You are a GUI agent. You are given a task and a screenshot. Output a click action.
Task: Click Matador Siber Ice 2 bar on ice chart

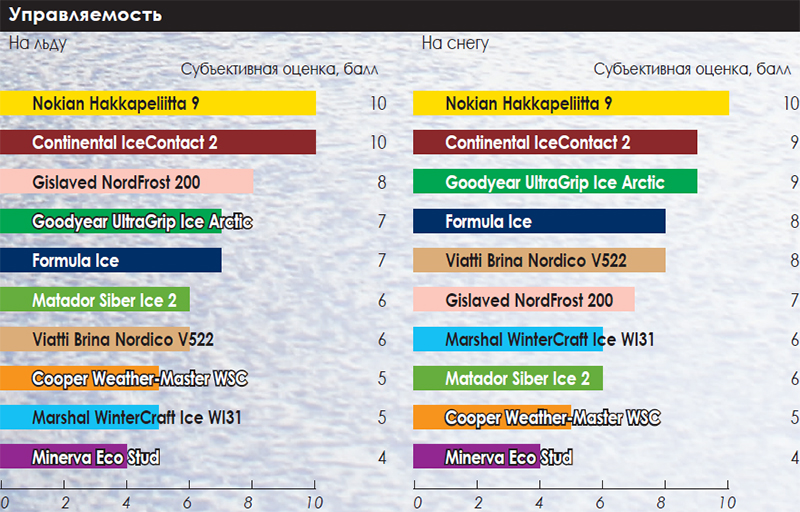click(x=95, y=299)
